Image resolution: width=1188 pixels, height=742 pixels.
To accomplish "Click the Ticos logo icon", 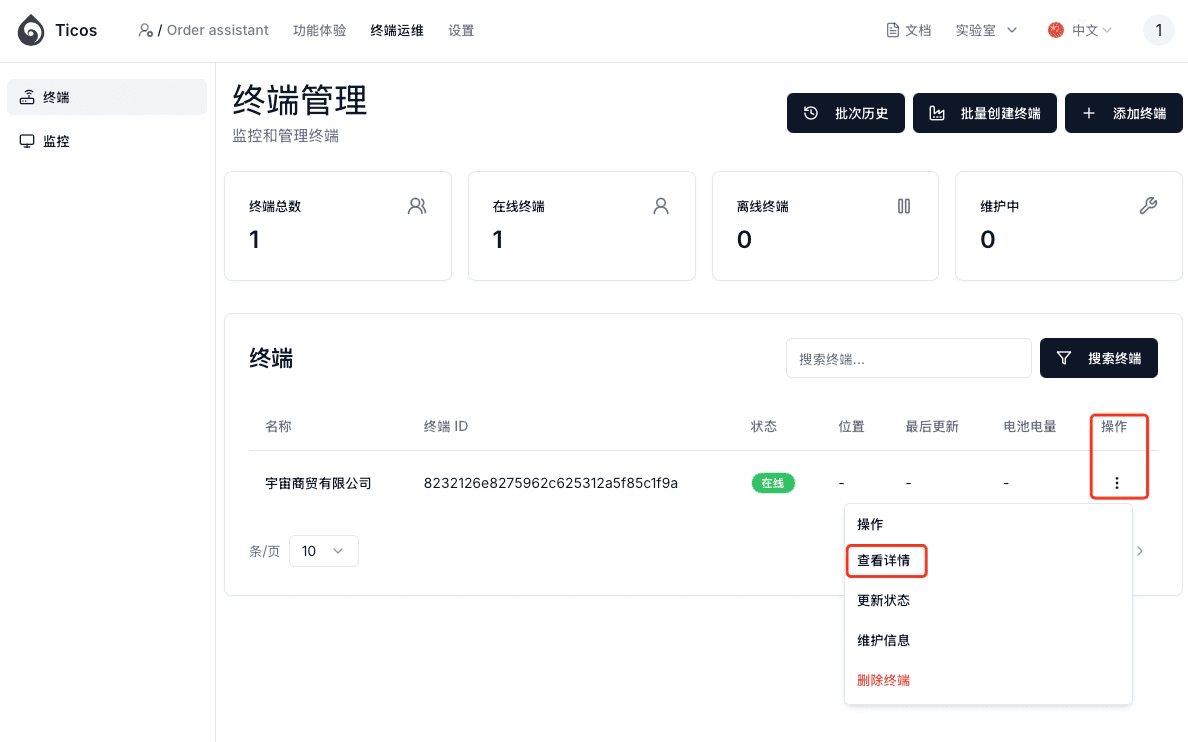I will [31, 31].
